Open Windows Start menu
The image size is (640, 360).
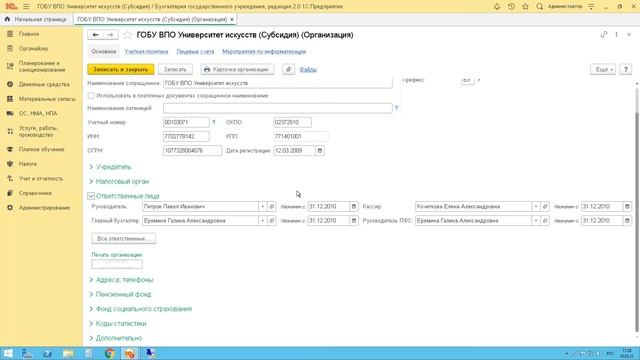point(8,353)
